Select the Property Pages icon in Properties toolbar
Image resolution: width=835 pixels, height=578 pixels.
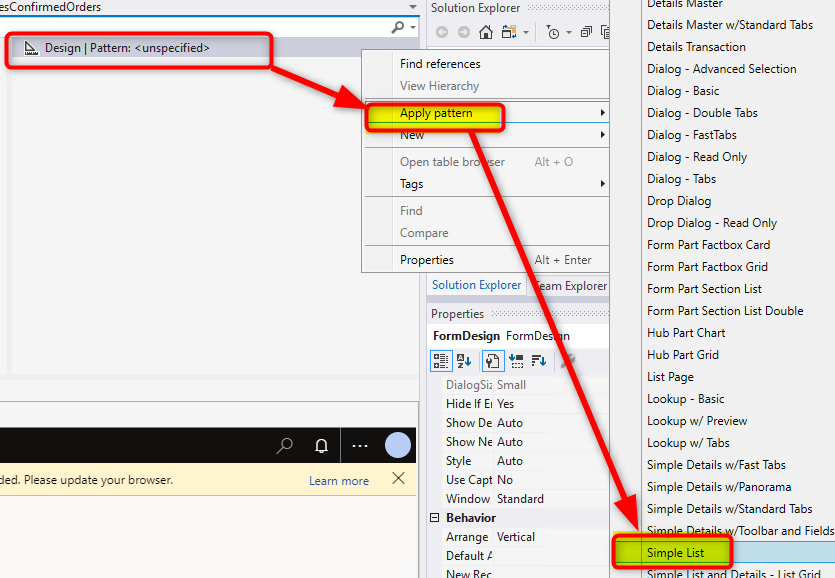point(494,361)
